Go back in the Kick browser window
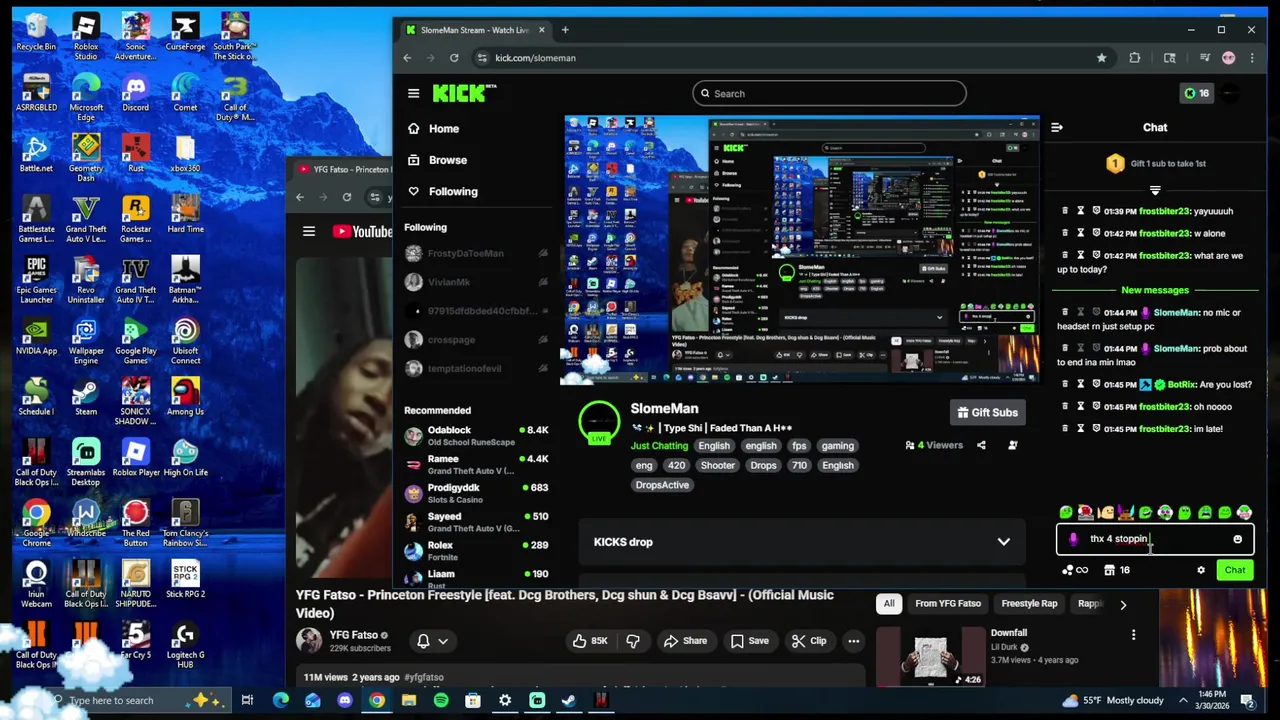Viewport: 1280px width, 720px height. 407,58
